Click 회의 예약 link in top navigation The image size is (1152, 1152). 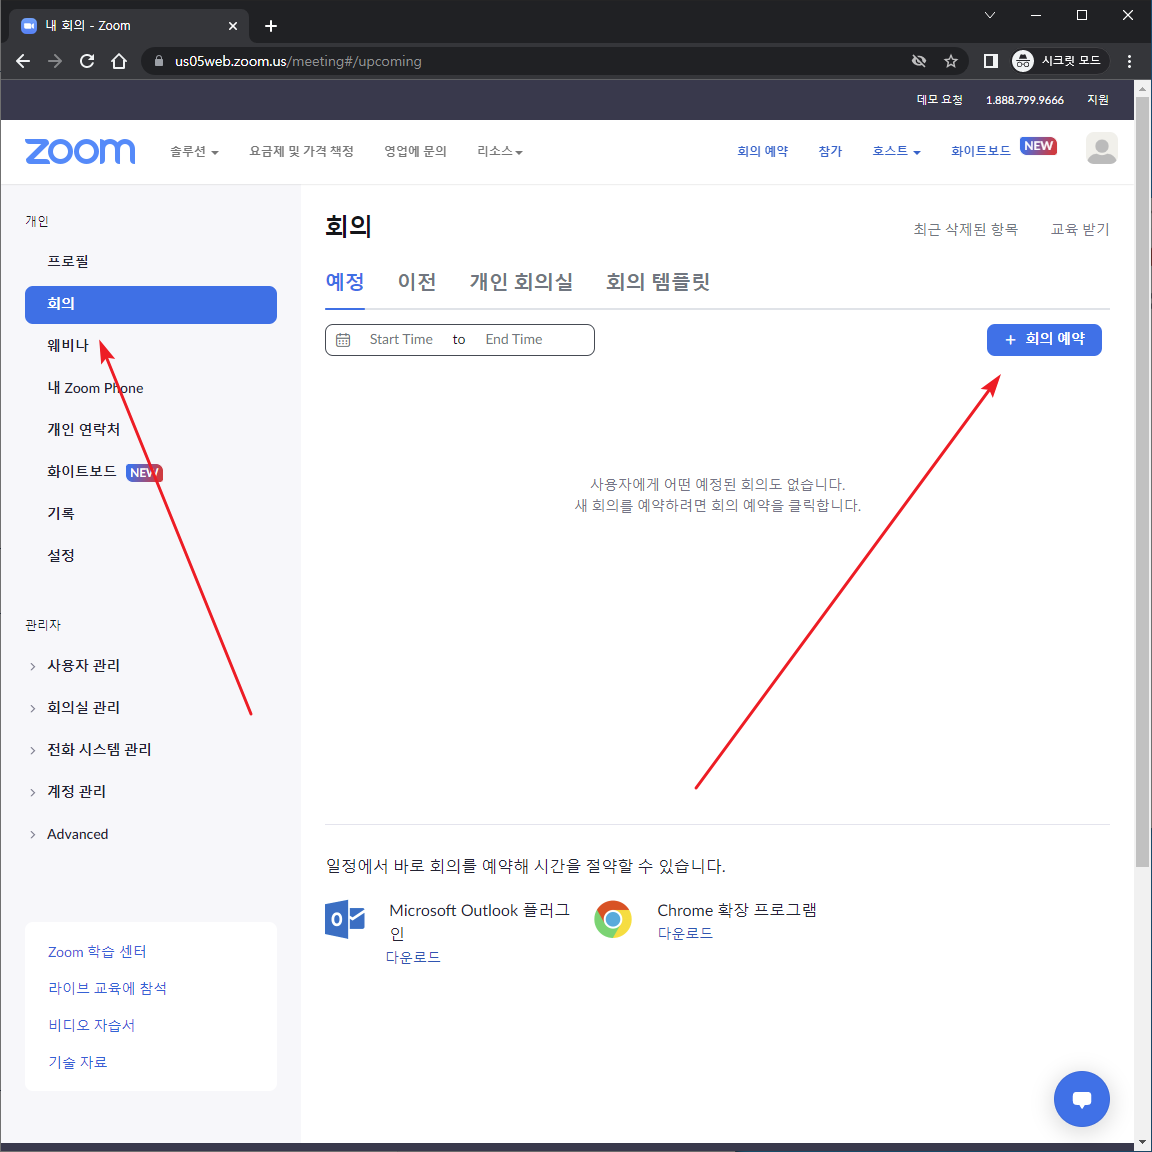coord(762,151)
